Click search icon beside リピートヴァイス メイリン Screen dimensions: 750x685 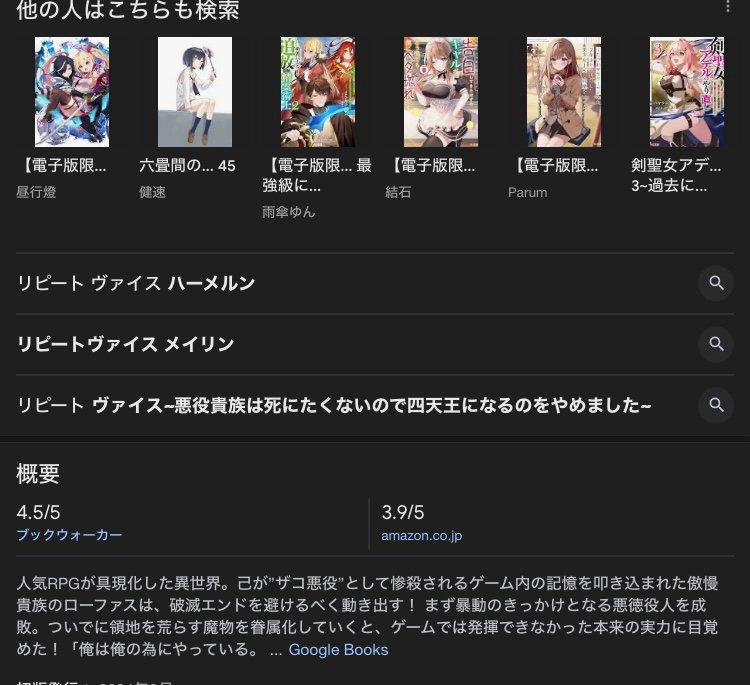716,344
